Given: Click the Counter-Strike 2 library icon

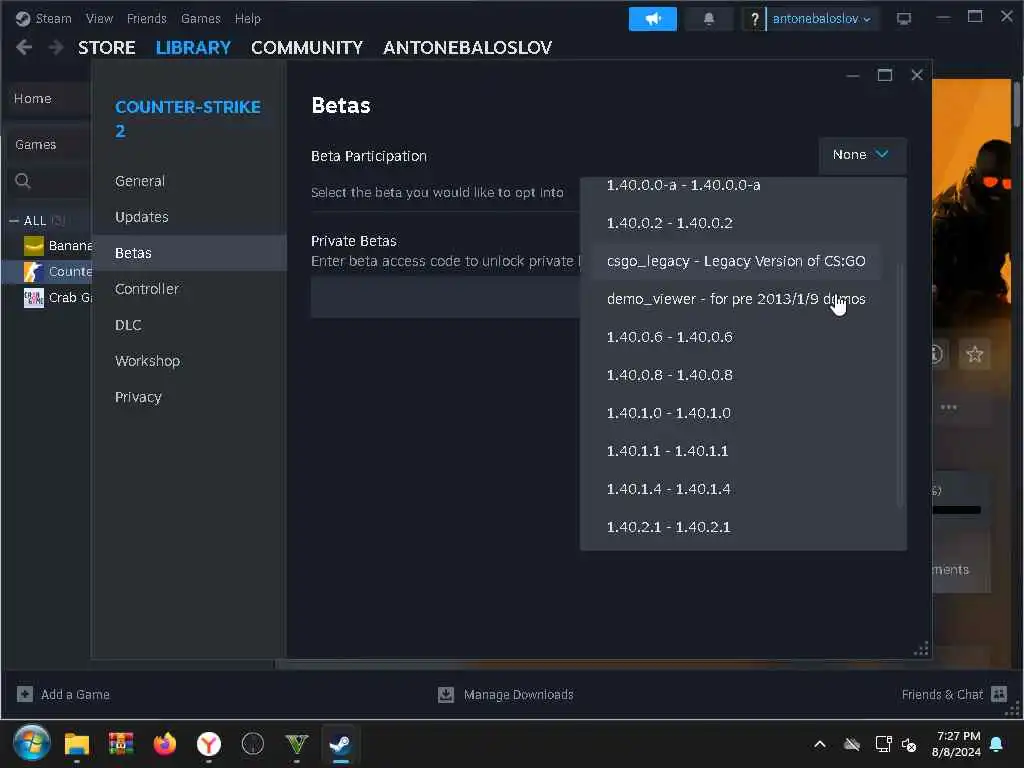Looking at the screenshot, I should click(33, 272).
